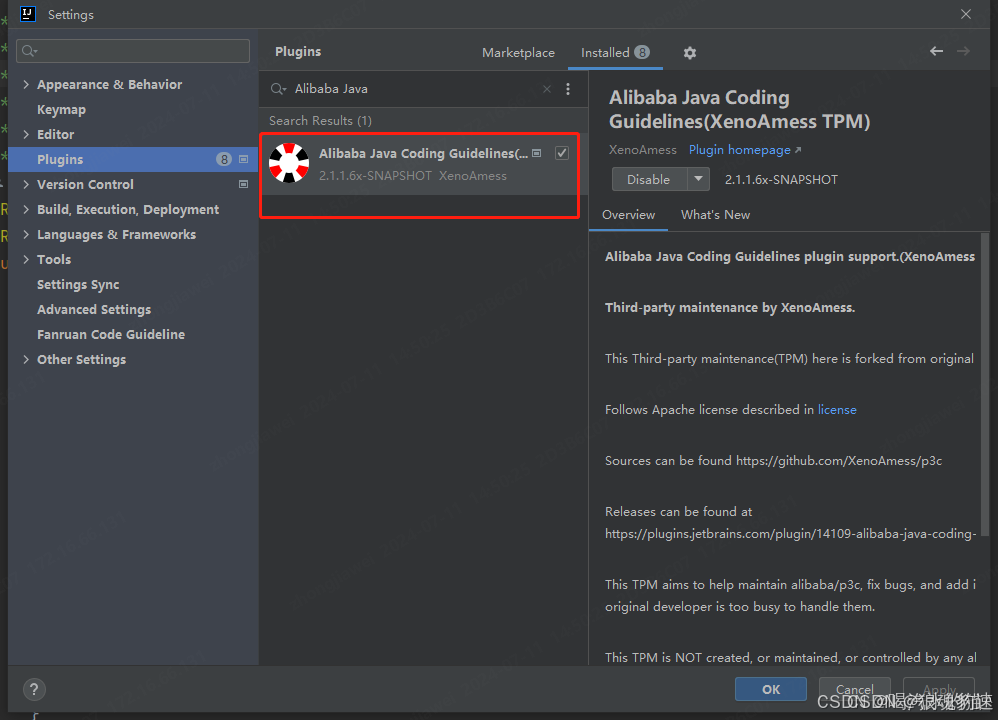Click the OK button
Image resolution: width=998 pixels, height=720 pixels.
tap(771, 689)
